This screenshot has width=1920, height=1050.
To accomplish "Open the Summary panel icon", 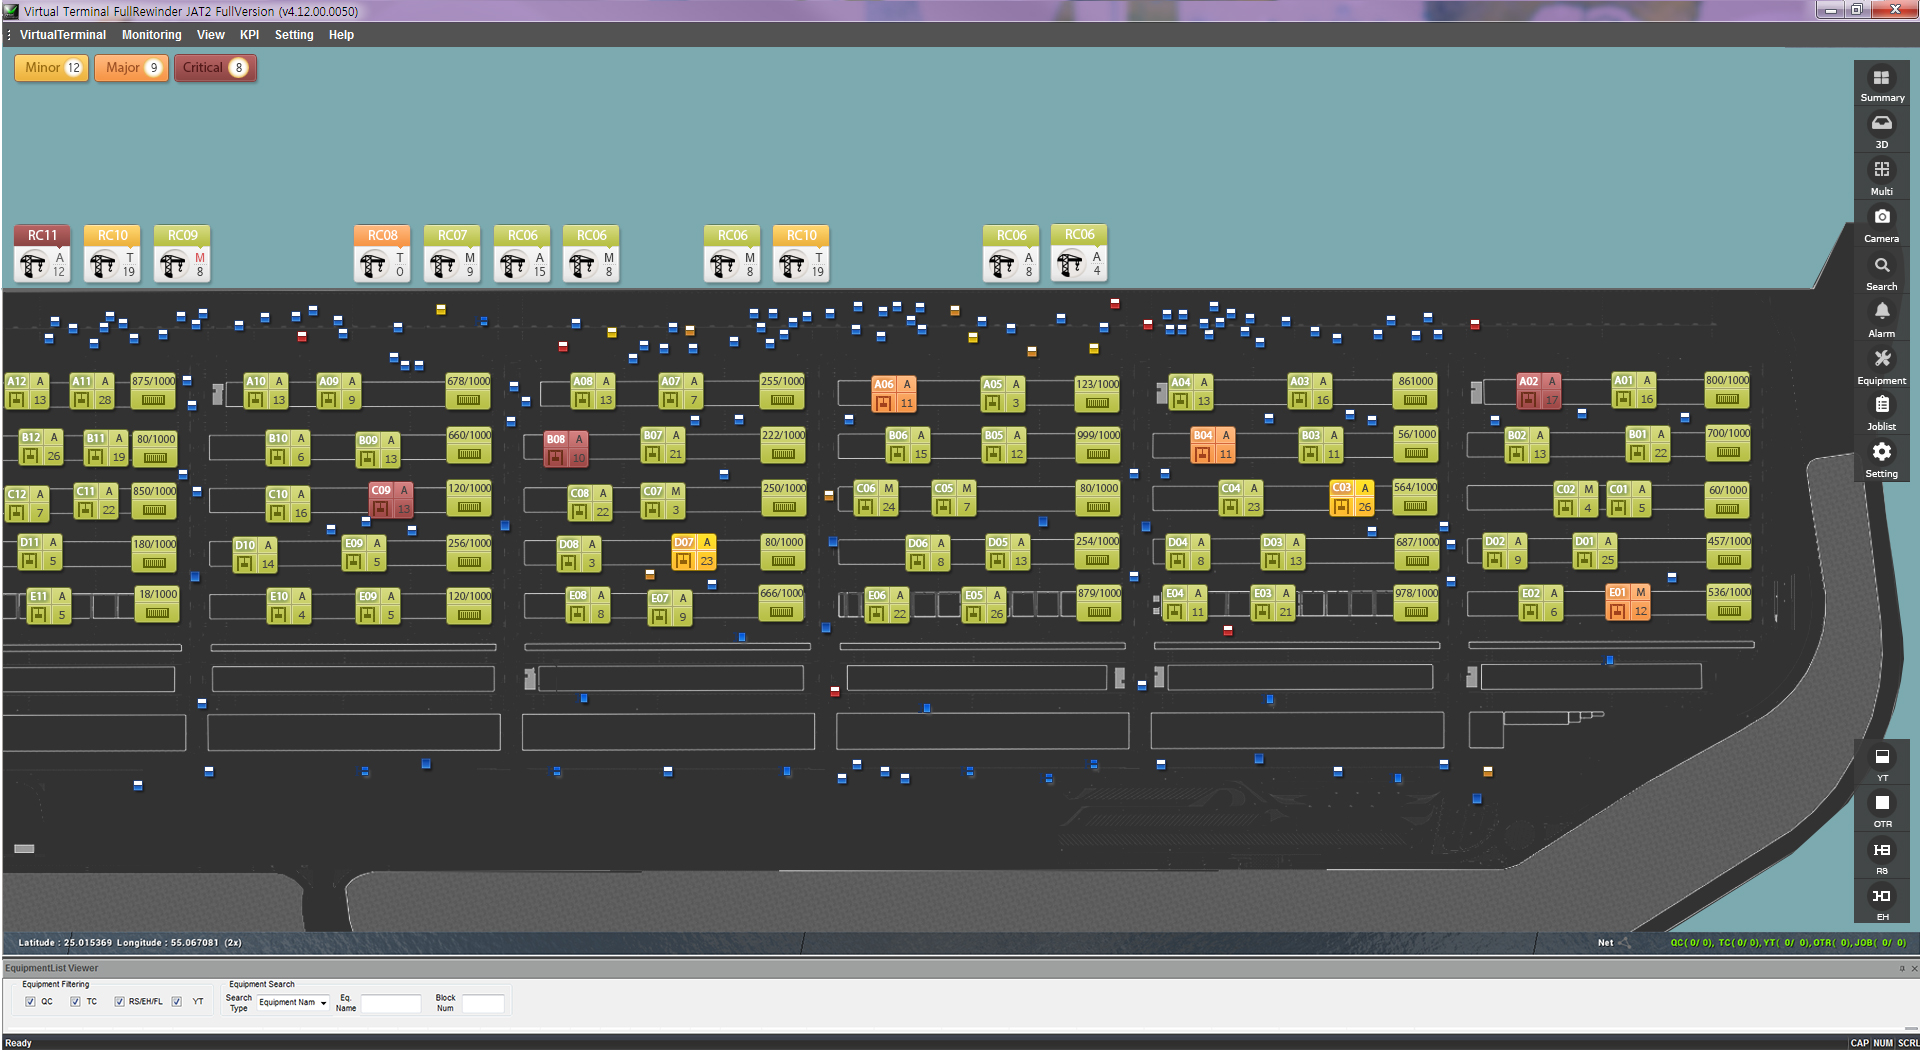I will point(1881,79).
